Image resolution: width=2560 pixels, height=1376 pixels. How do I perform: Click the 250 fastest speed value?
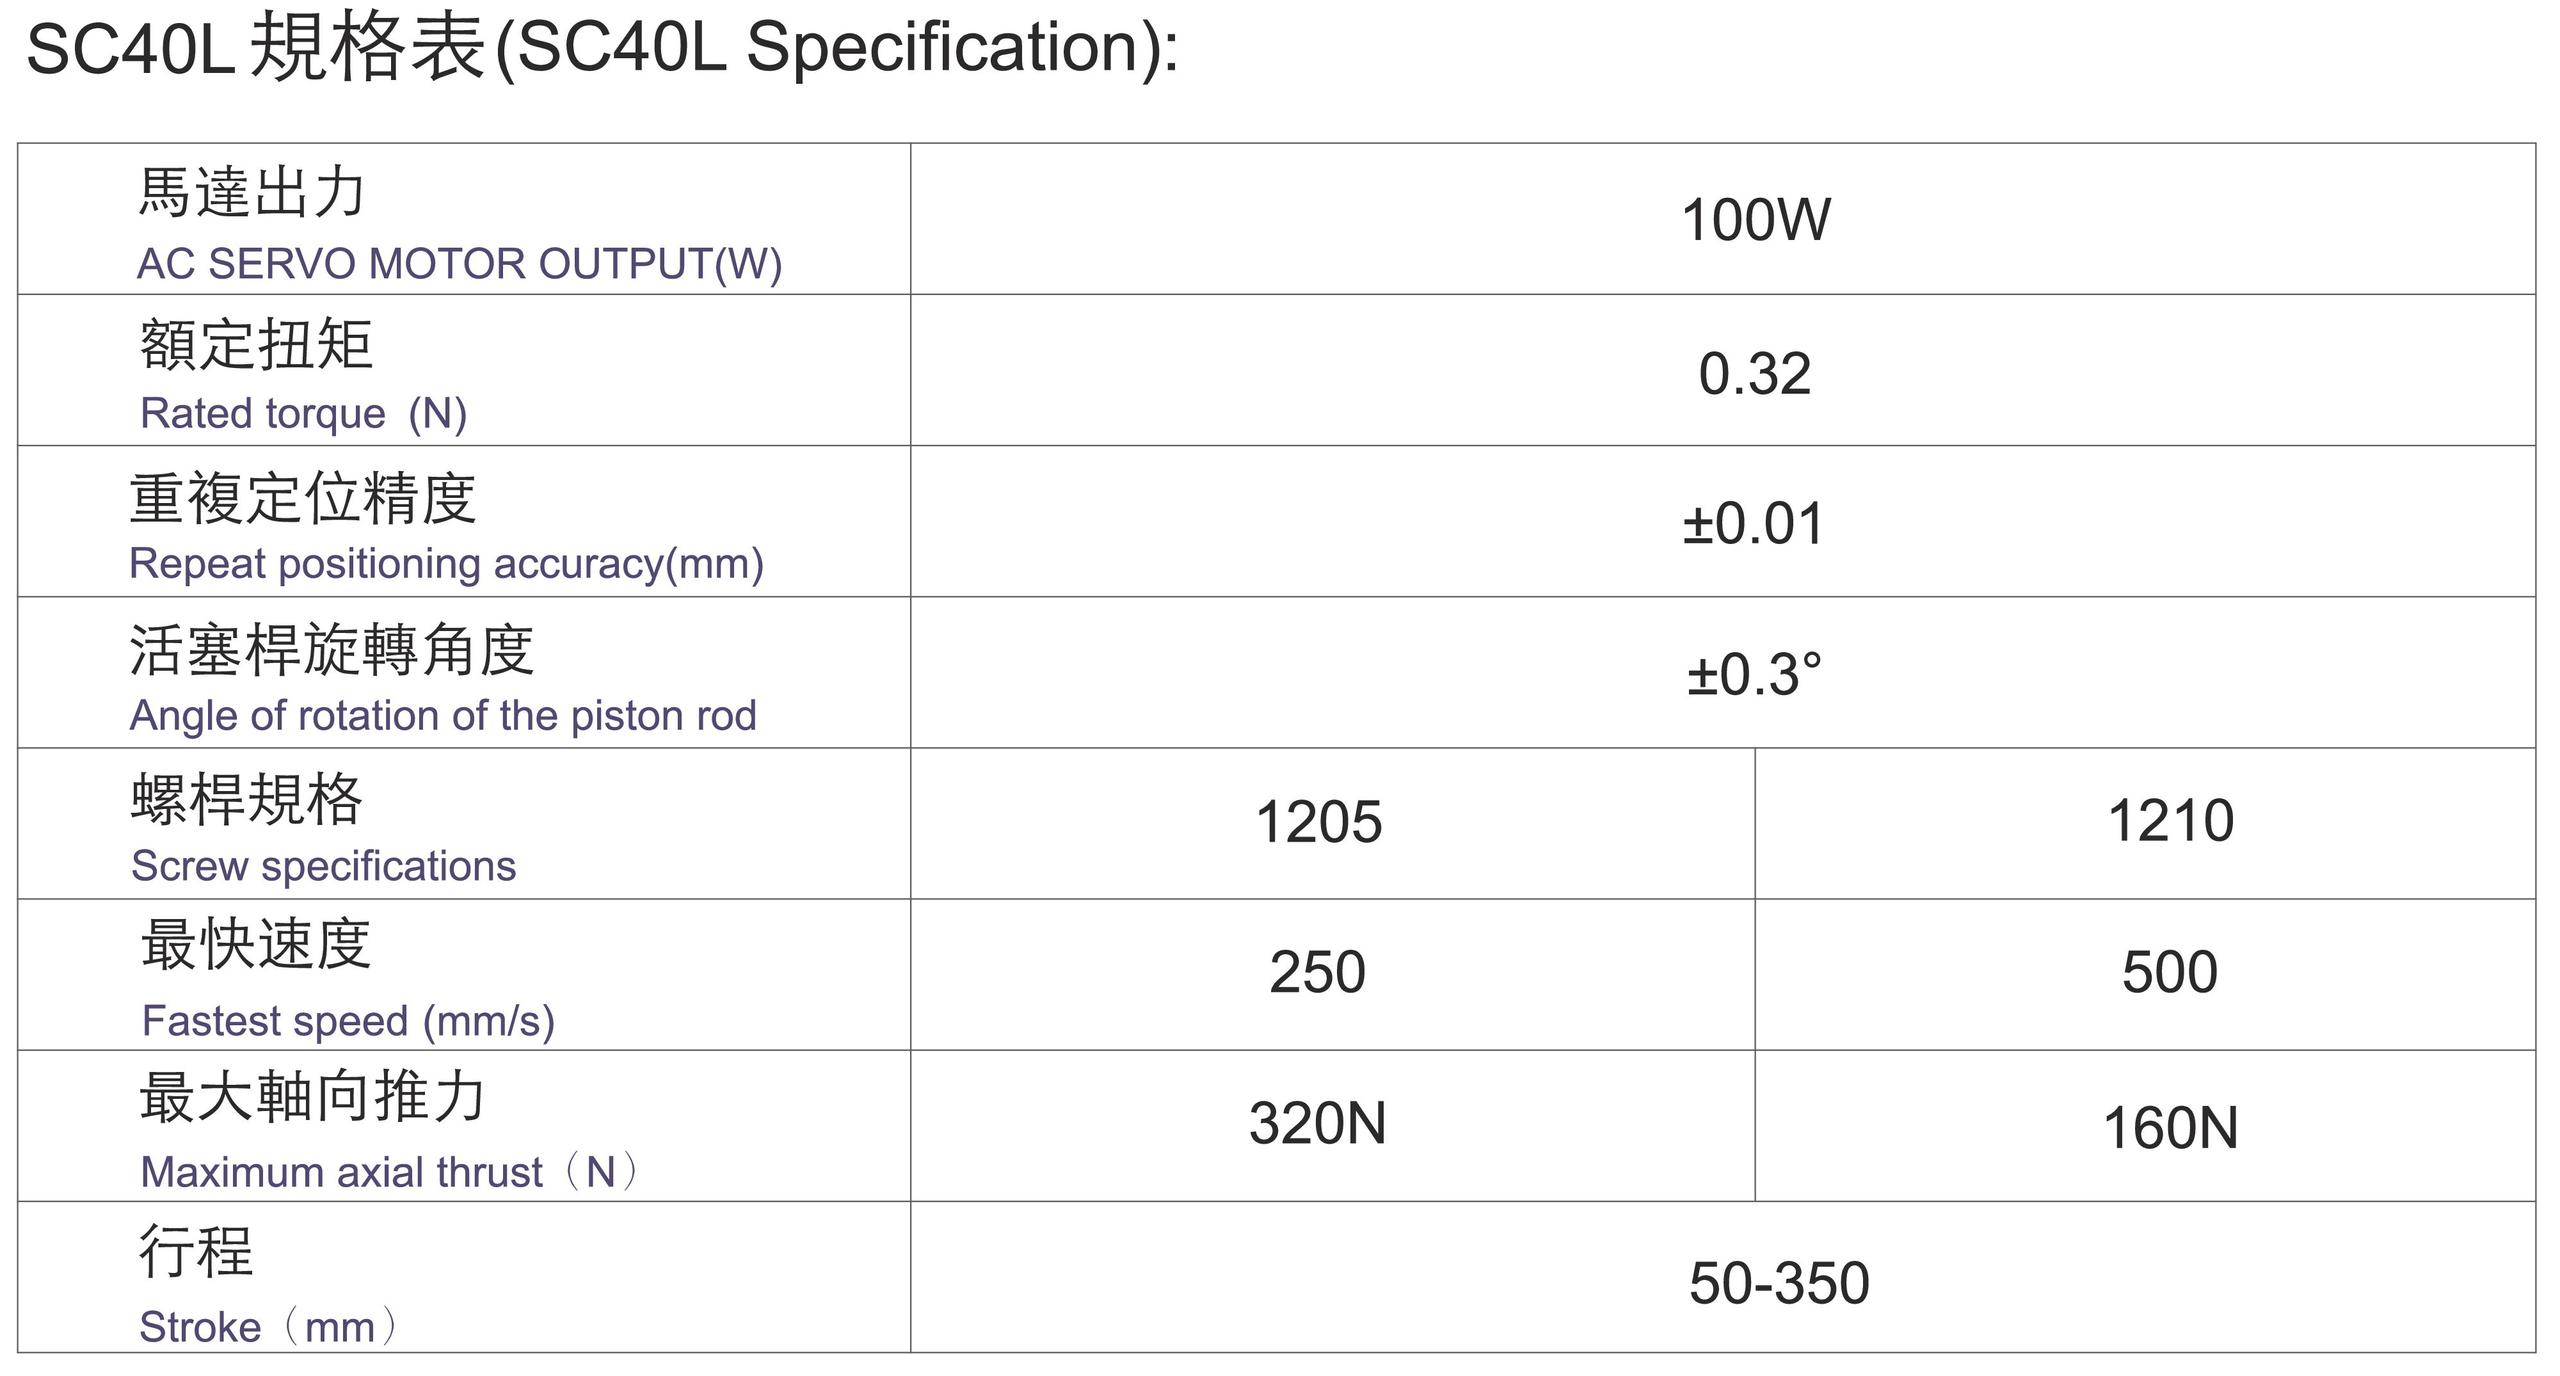1317,972
